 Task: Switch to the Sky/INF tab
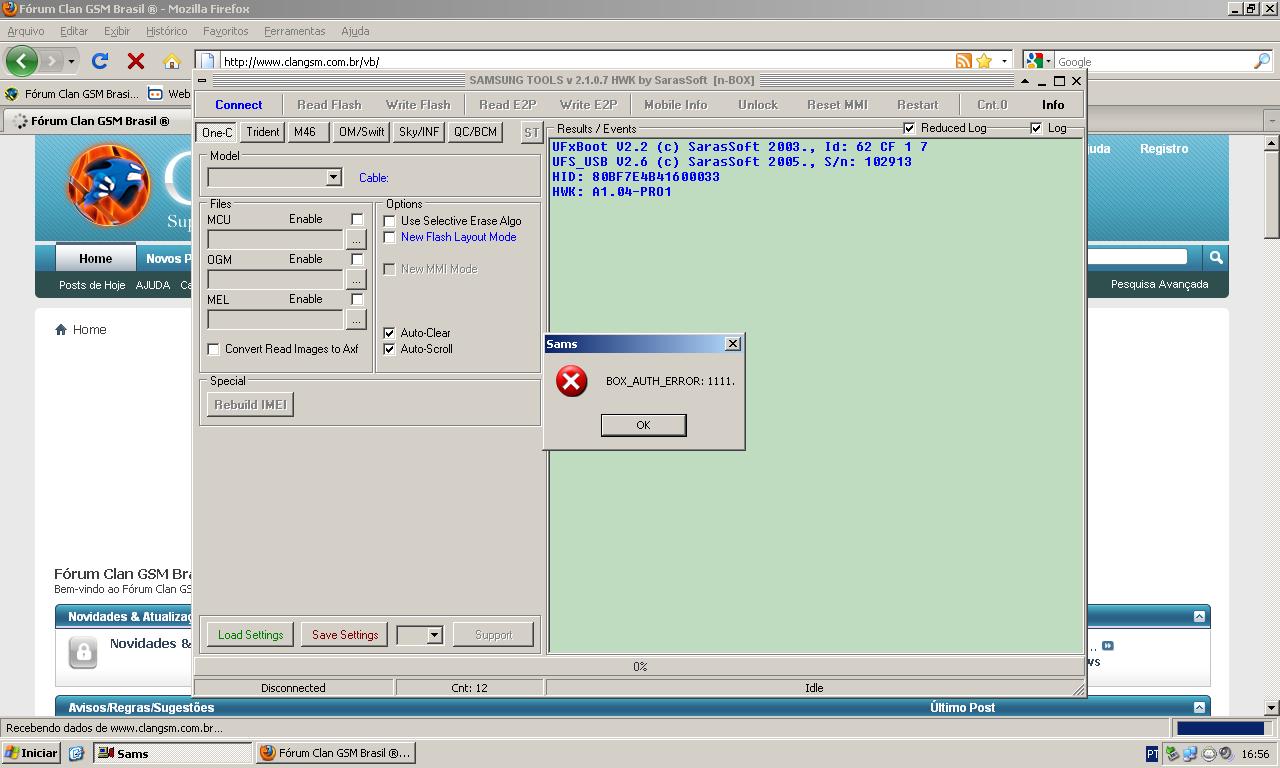tap(419, 132)
